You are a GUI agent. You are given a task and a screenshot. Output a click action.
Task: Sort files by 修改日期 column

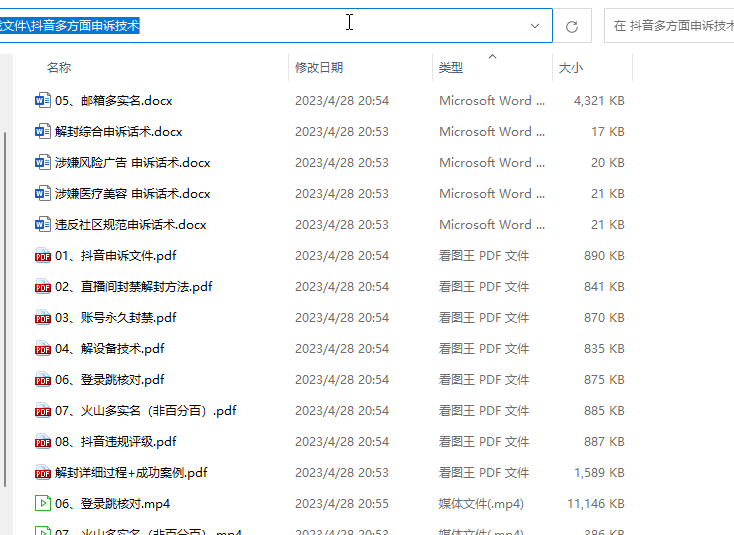click(319, 68)
